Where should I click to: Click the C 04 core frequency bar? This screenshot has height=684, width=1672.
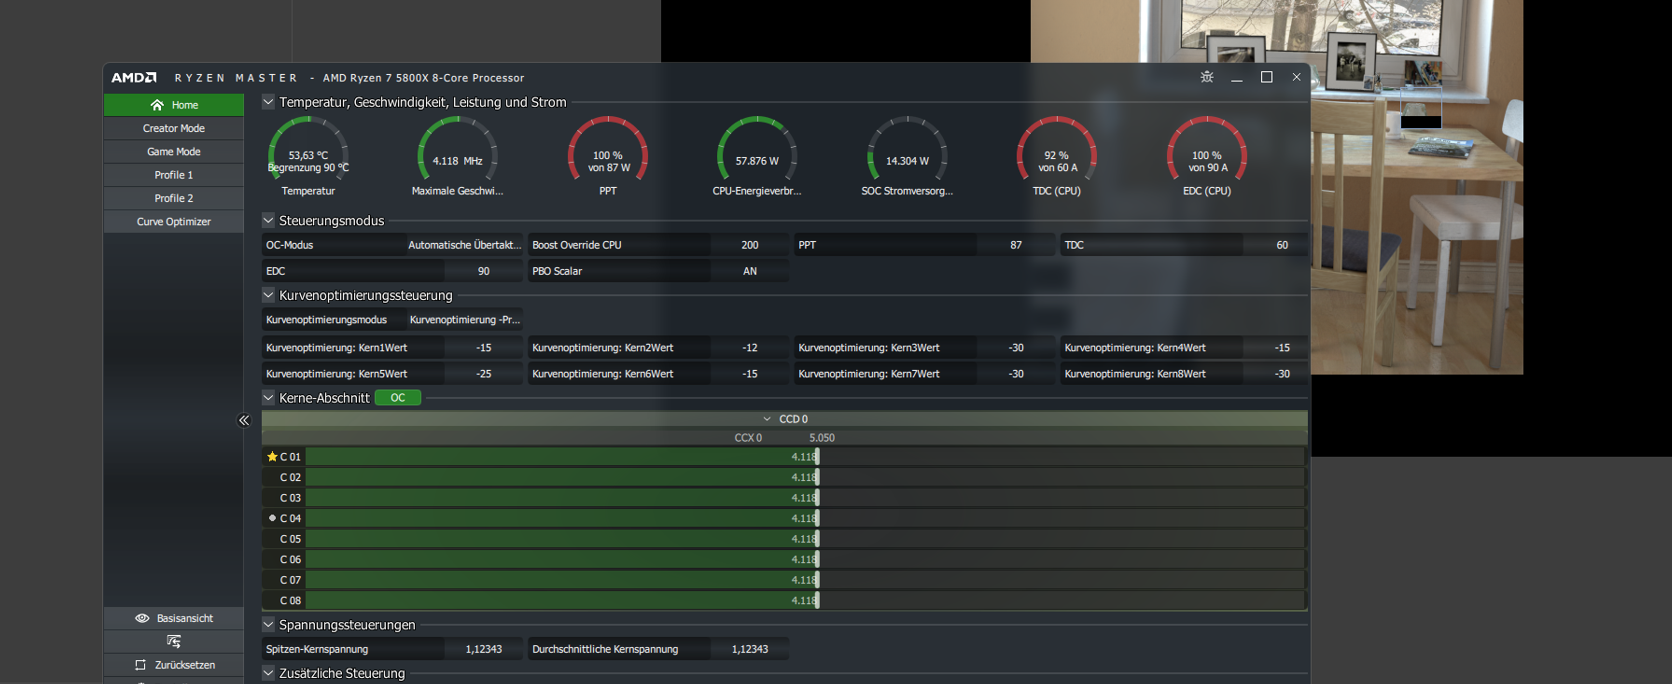(805, 518)
